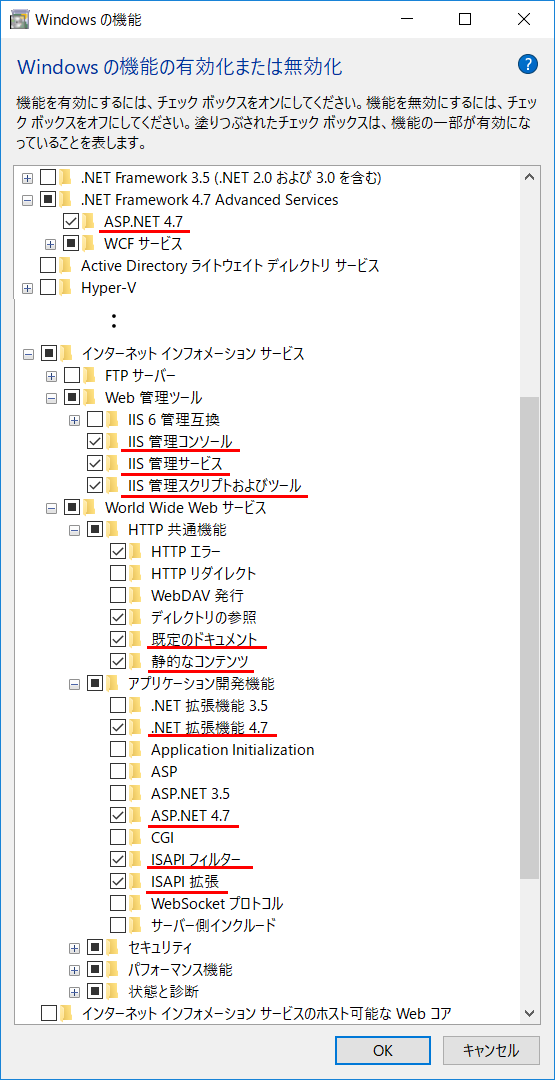Click the folder icon beside WebDAV 発行
This screenshot has width=555, height=1080.
[135, 594]
